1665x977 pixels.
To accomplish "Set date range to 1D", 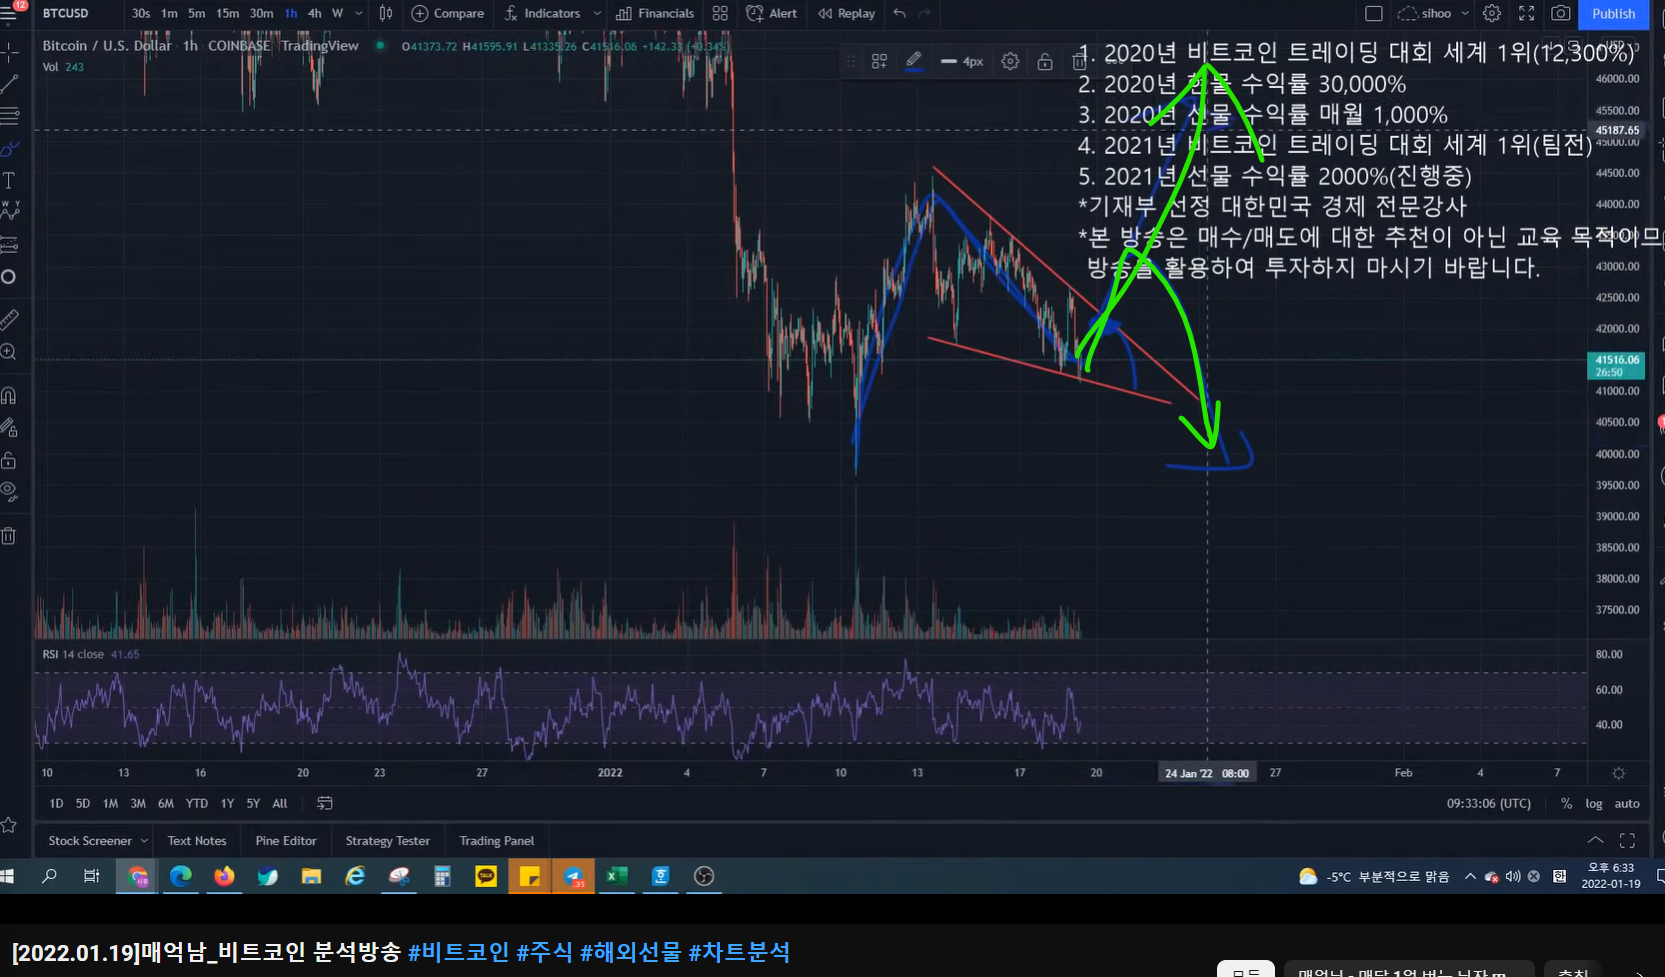I will pos(56,803).
